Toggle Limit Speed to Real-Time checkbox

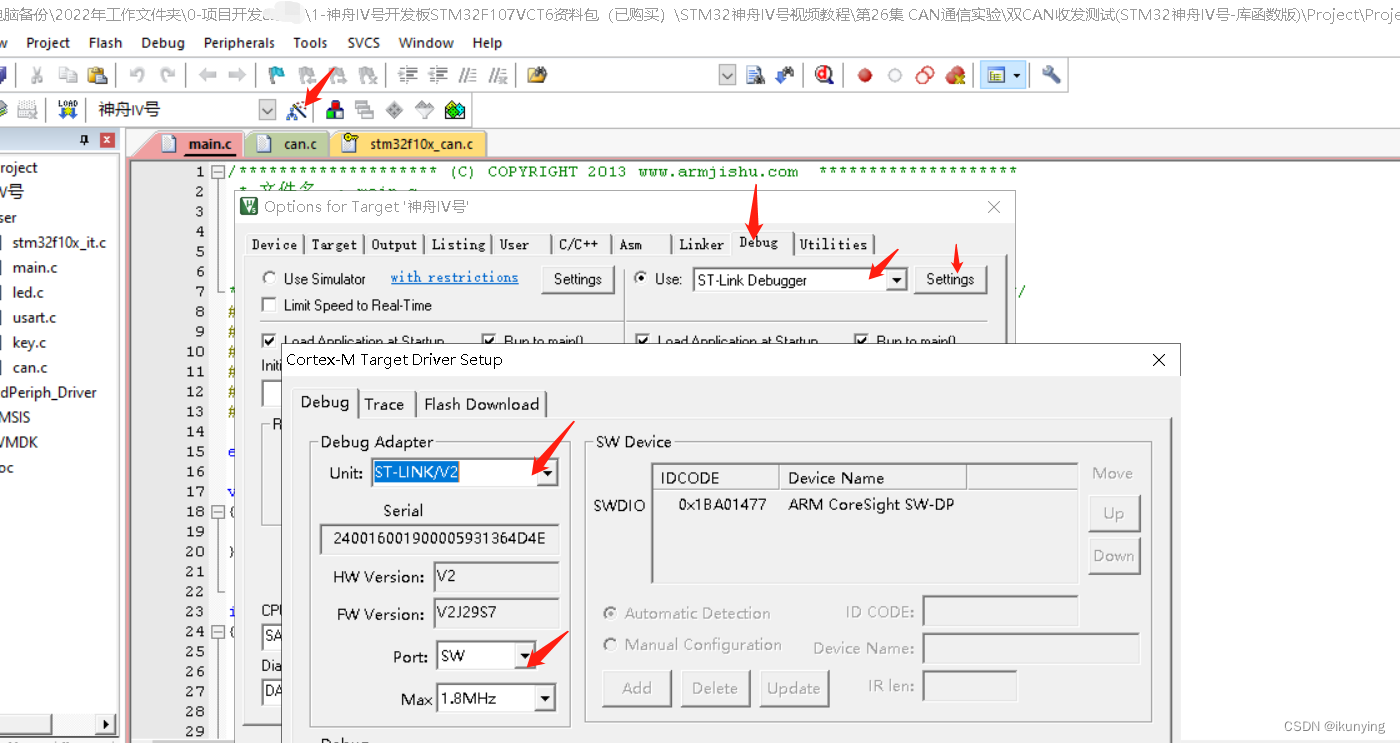tap(268, 305)
